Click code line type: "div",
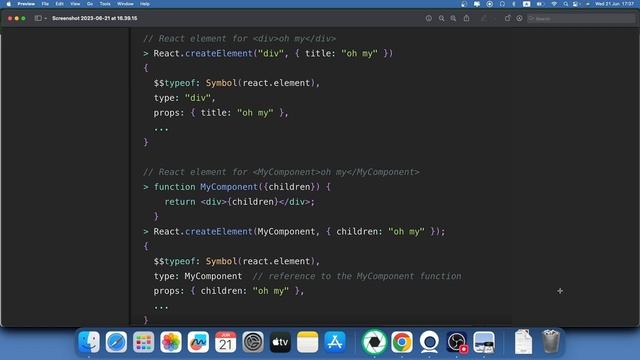The width and height of the screenshot is (640, 360). coord(184,98)
